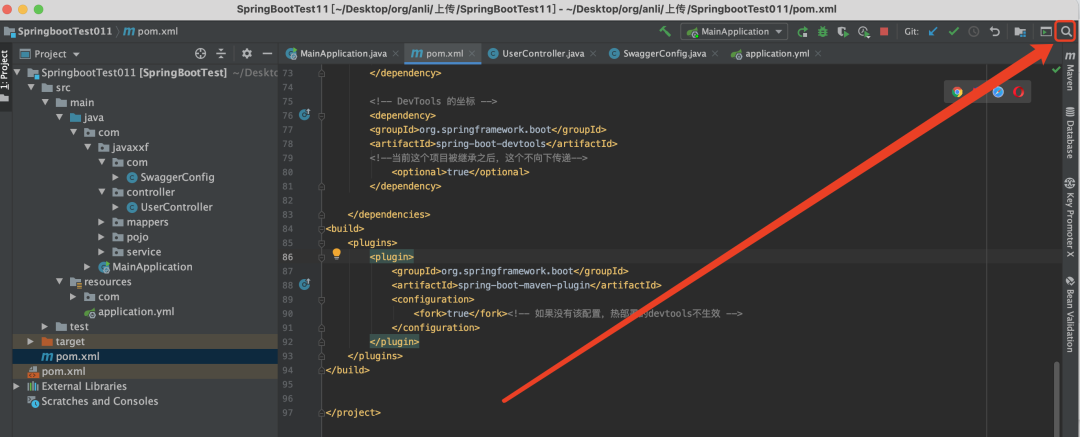Click the gutter icon on line 76

point(305,114)
